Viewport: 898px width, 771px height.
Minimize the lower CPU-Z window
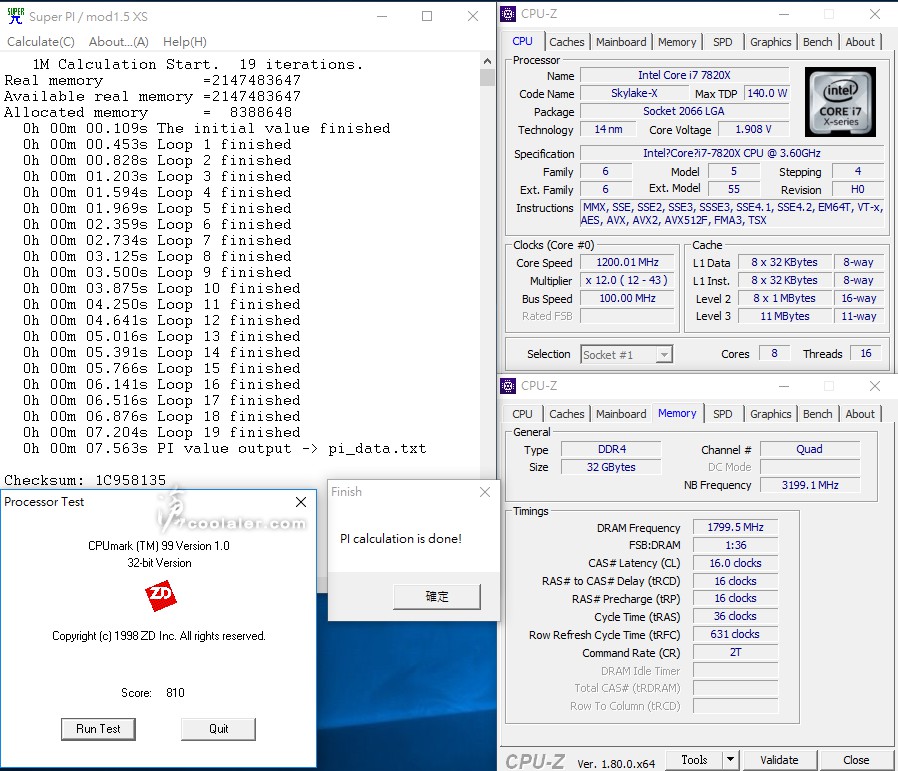(783, 386)
